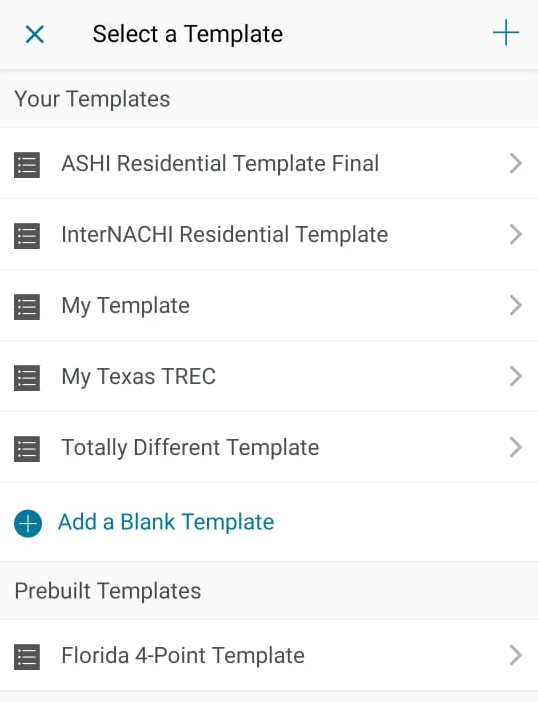This screenshot has width=538, height=702.
Task: Expand Totally Different Template chevron
Action: pos(516,447)
